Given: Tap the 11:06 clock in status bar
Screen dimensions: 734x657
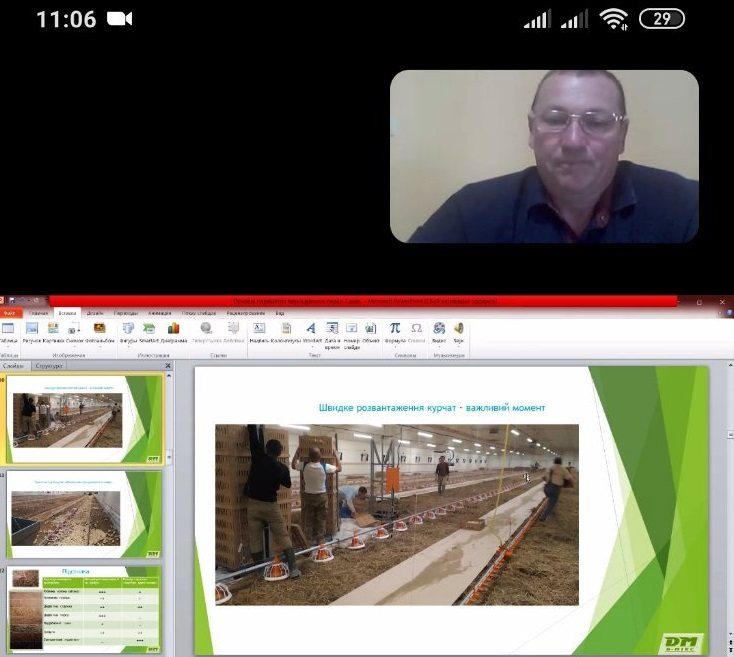Looking at the screenshot, I should [66, 19].
